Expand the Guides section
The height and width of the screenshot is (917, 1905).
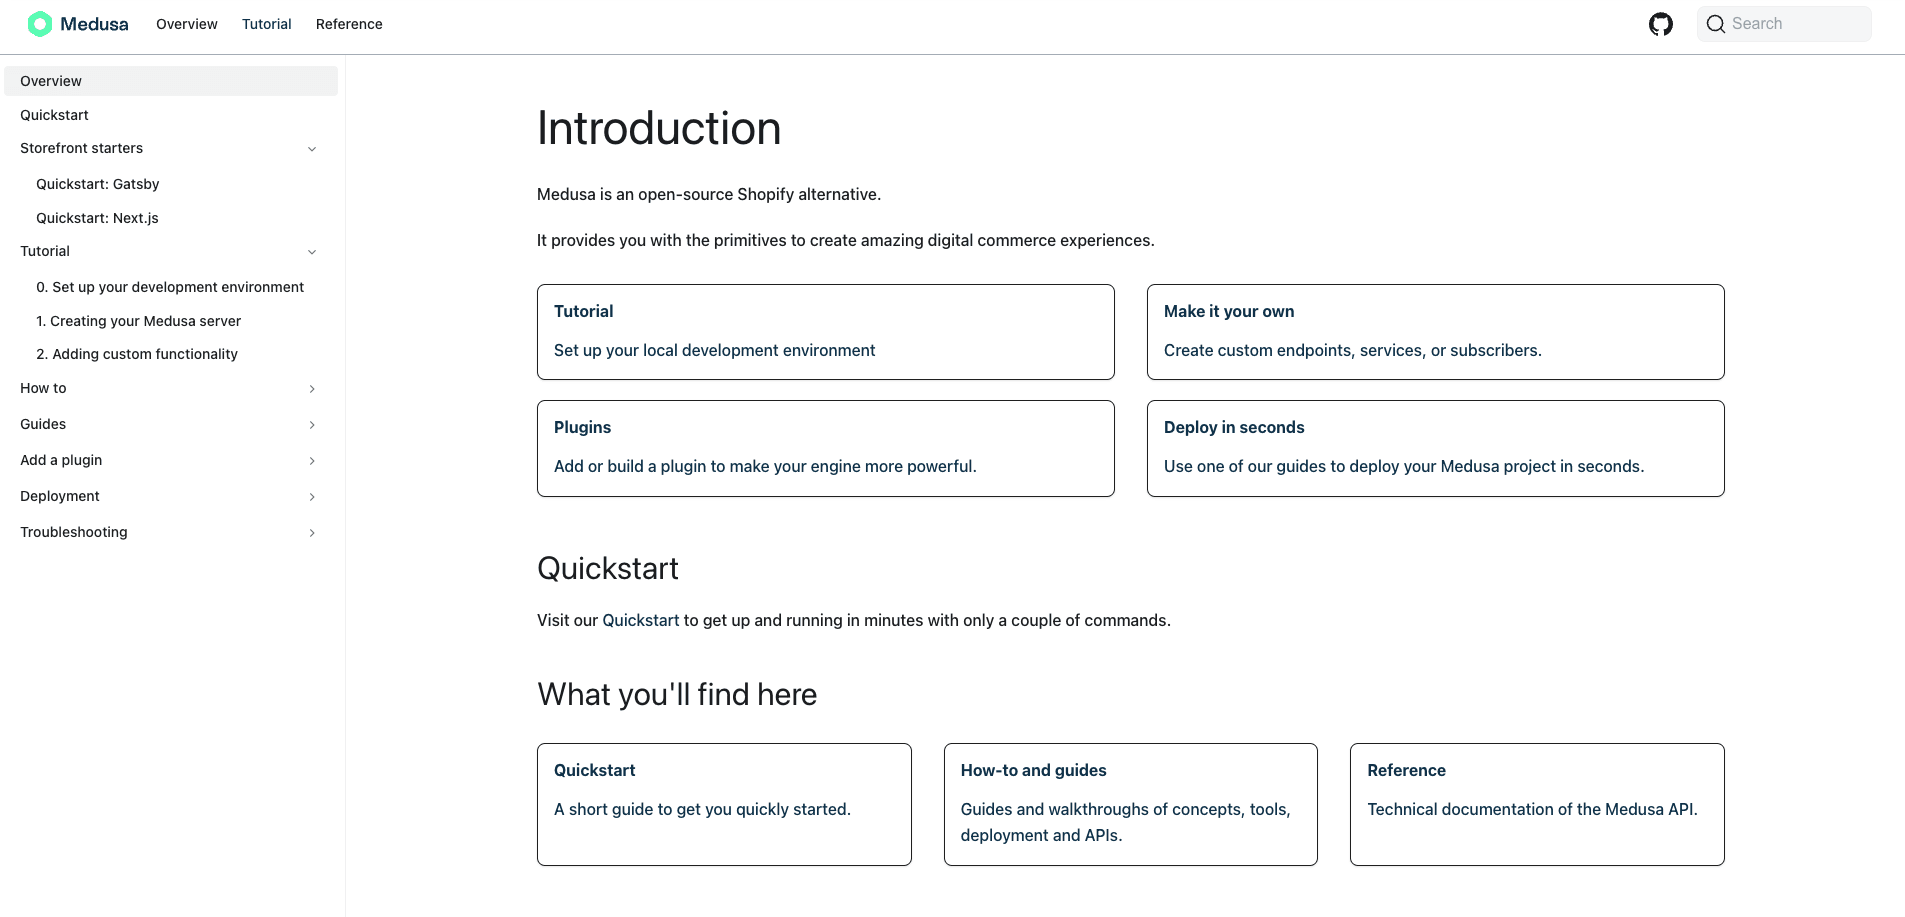tap(312, 425)
